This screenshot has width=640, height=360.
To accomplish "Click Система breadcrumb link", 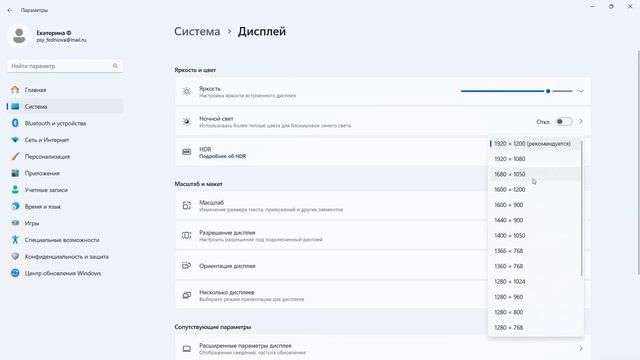I will [x=197, y=31].
